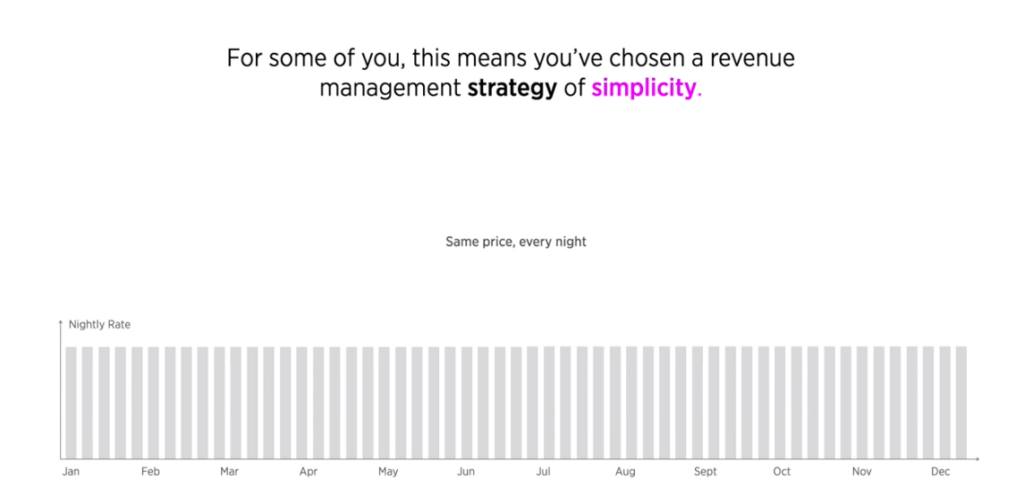Select the 'Same price, every night' caption
The width and height of the screenshot is (1024, 504).
(x=516, y=242)
